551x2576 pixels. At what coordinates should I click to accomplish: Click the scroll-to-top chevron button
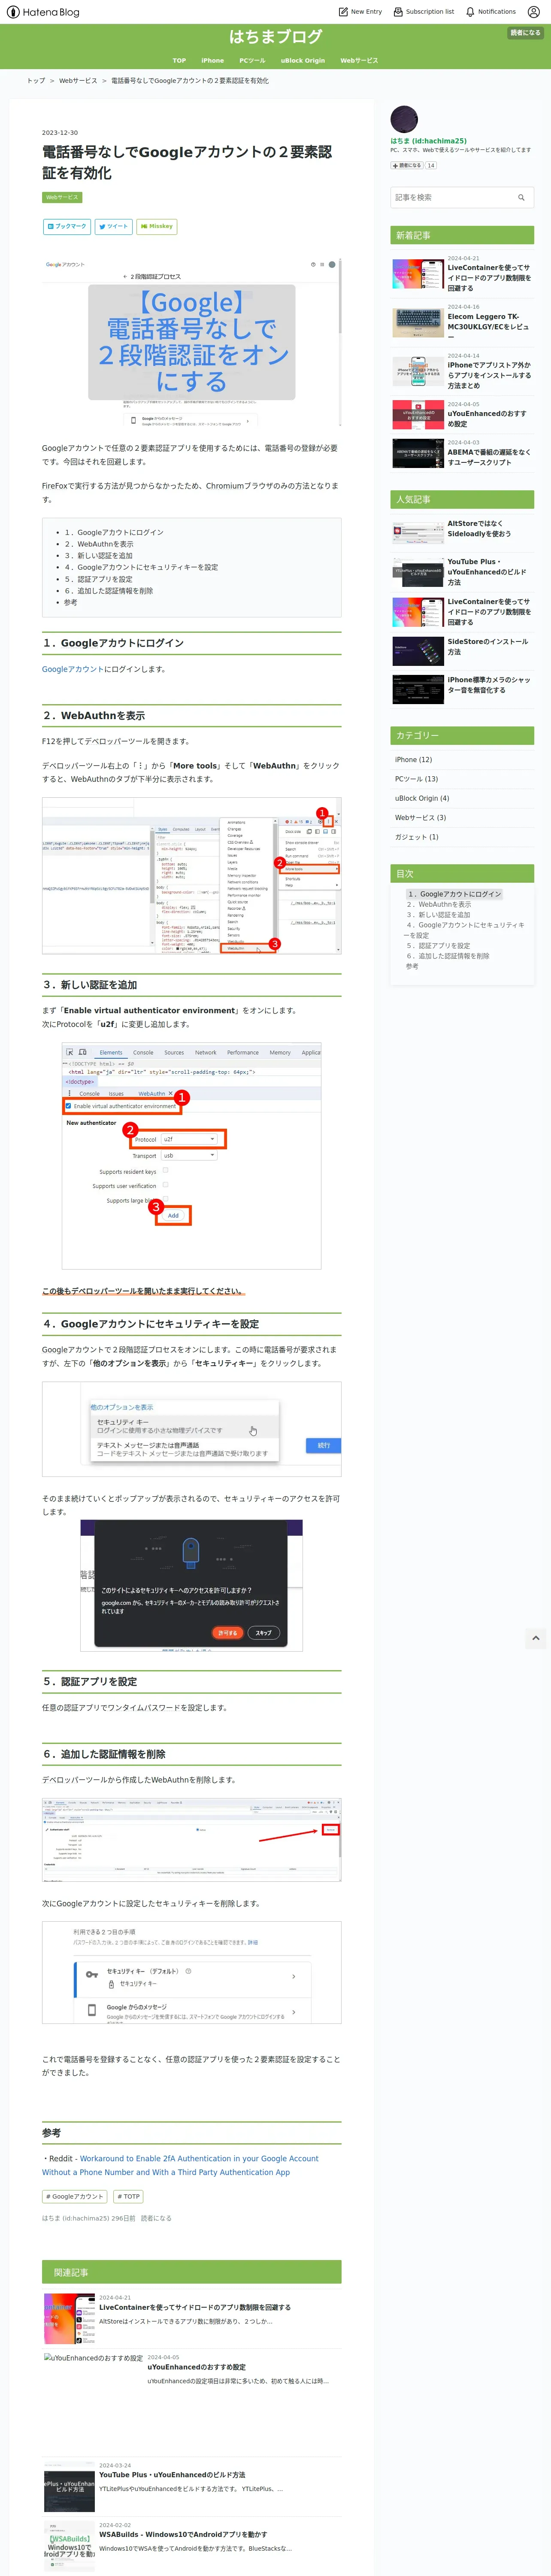[x=536, y=1638]
